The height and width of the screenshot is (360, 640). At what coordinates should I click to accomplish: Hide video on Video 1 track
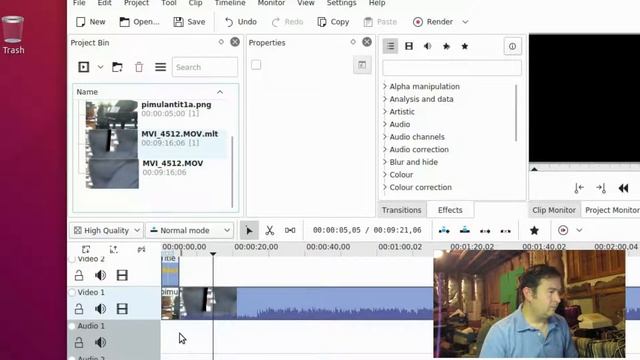122,309
